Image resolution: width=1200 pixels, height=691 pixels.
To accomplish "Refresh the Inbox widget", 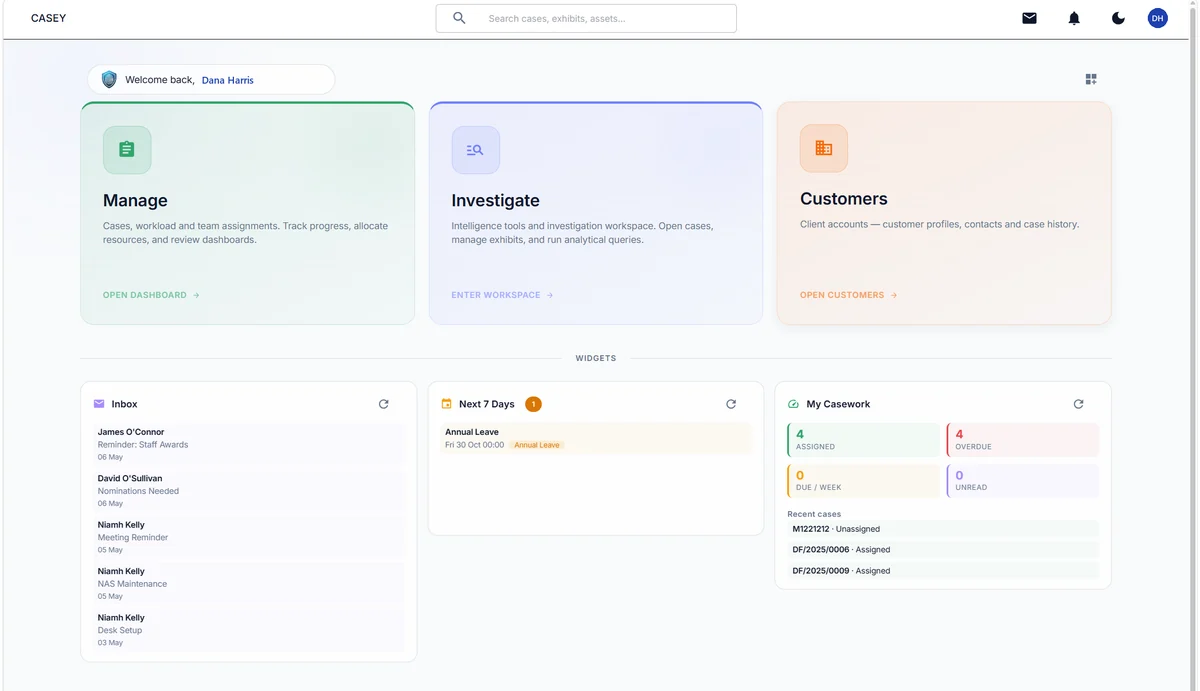I will coord(383,404).
